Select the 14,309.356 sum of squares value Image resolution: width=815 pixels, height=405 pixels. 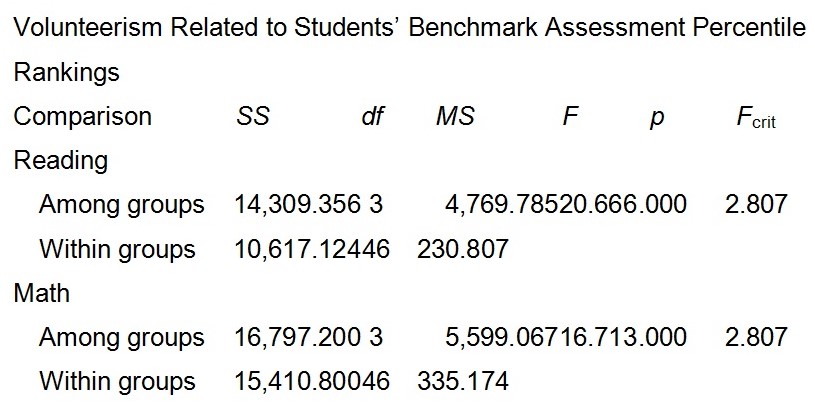click(298, 205)
